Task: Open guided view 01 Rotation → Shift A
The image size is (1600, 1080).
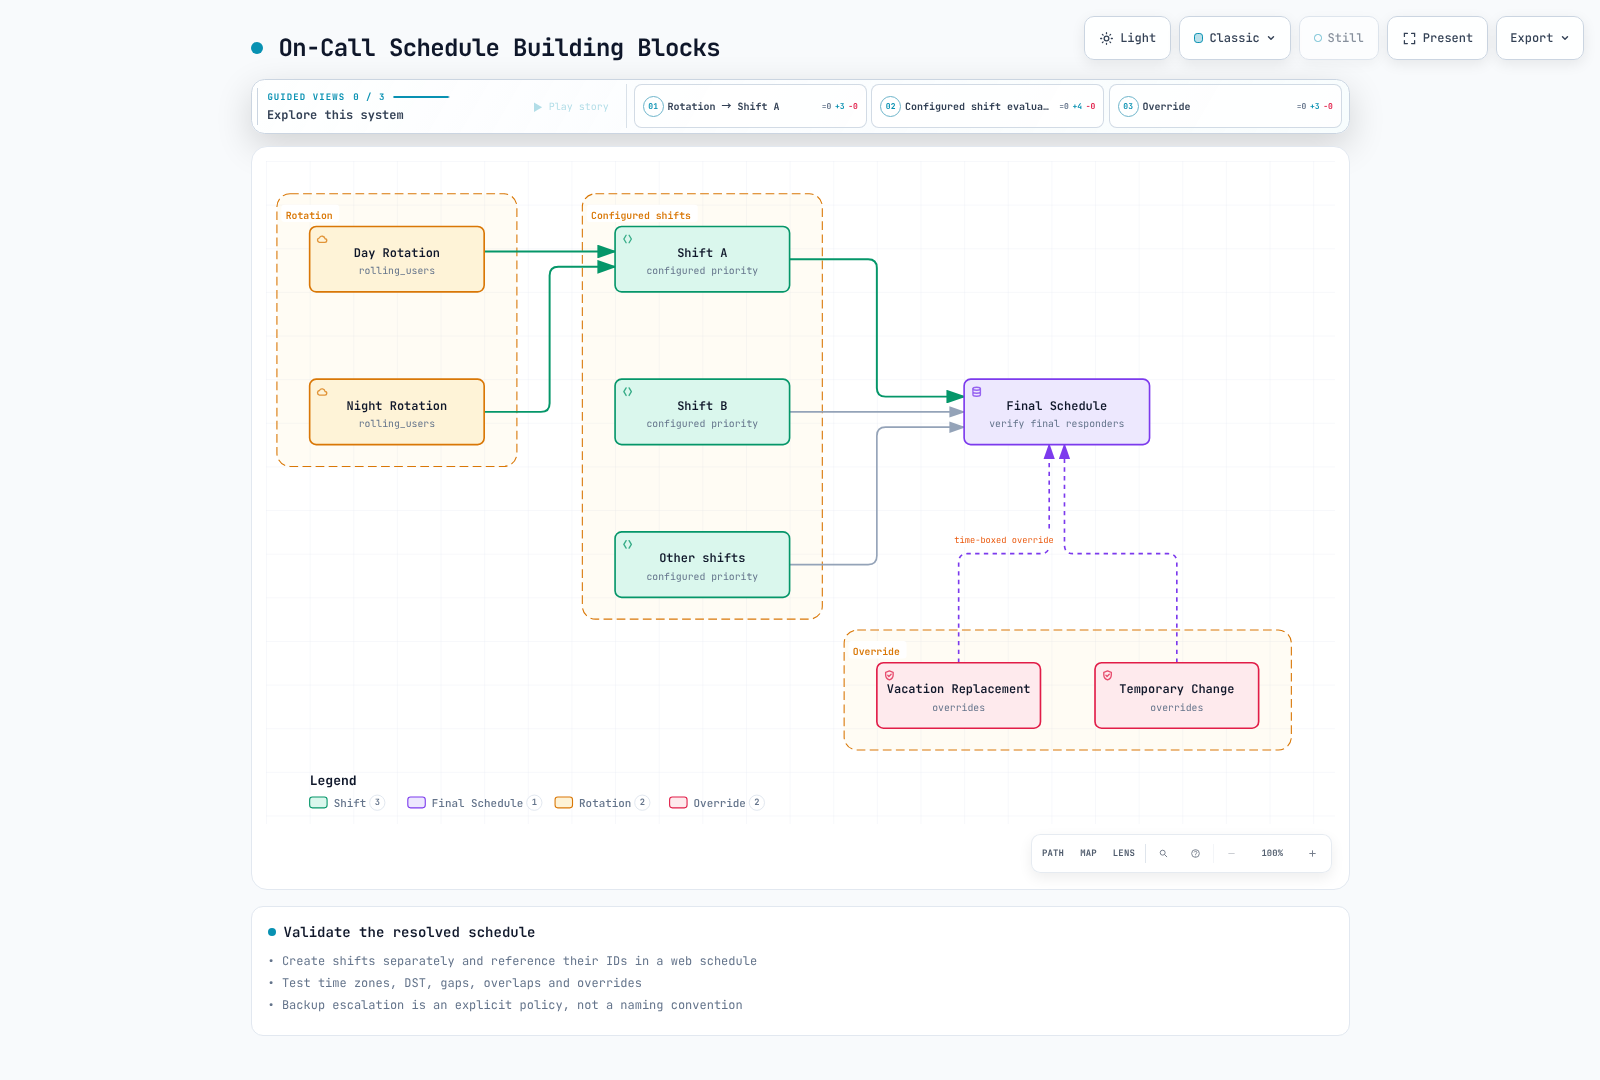Action: click(750, 106)
